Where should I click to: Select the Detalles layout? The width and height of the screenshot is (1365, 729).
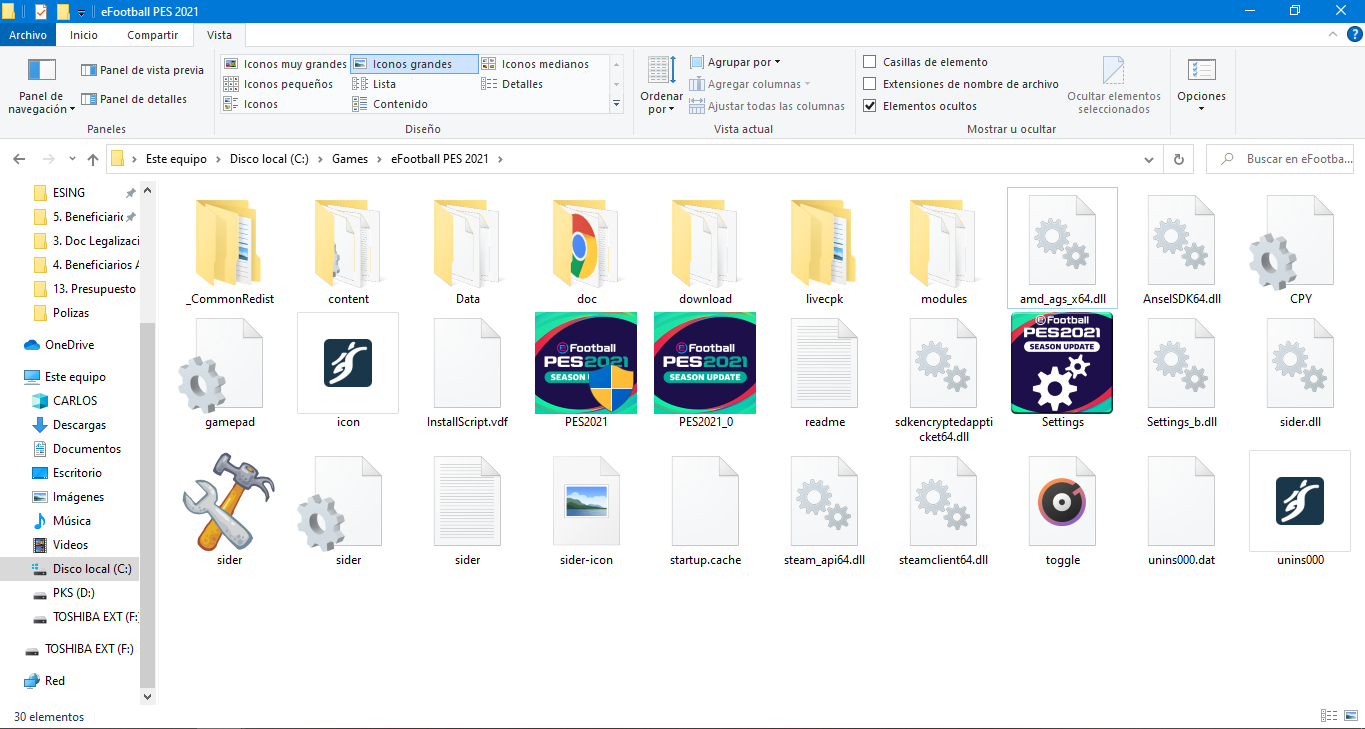pos(513,84)
